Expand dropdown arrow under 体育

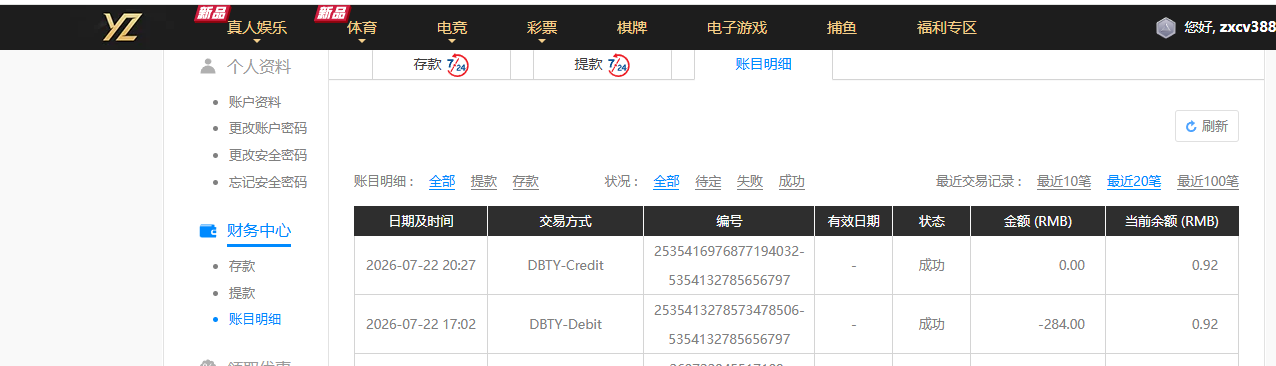coord(362,42)
